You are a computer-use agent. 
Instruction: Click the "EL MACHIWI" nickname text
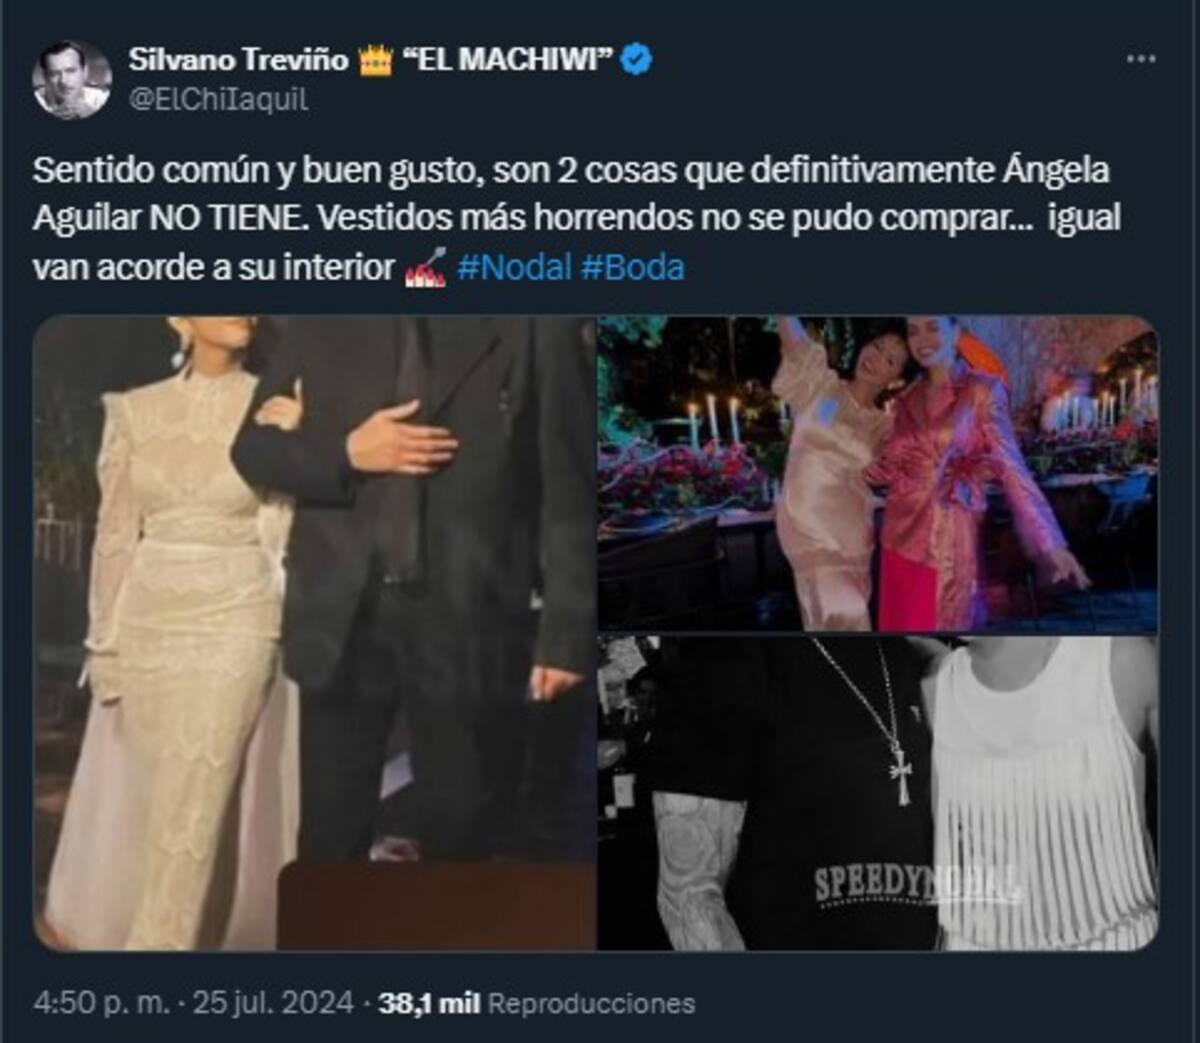pos(507,60)
